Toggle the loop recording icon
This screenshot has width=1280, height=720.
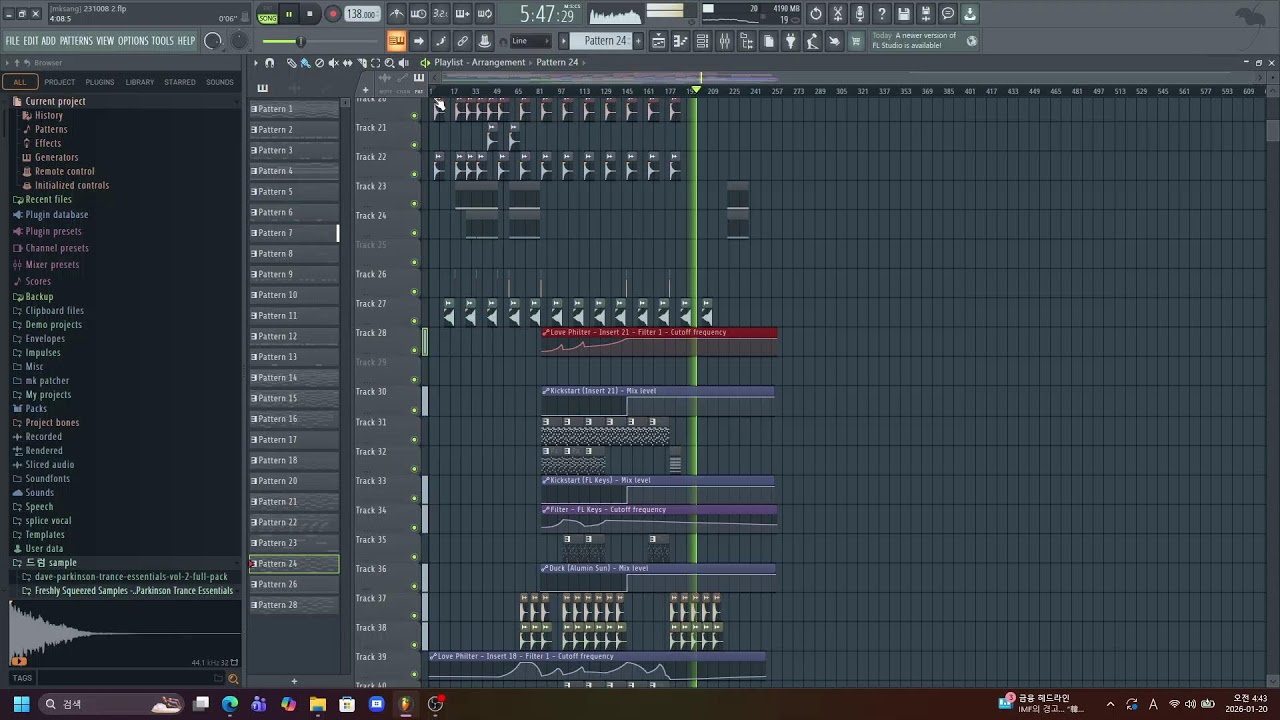coord(484,14)
